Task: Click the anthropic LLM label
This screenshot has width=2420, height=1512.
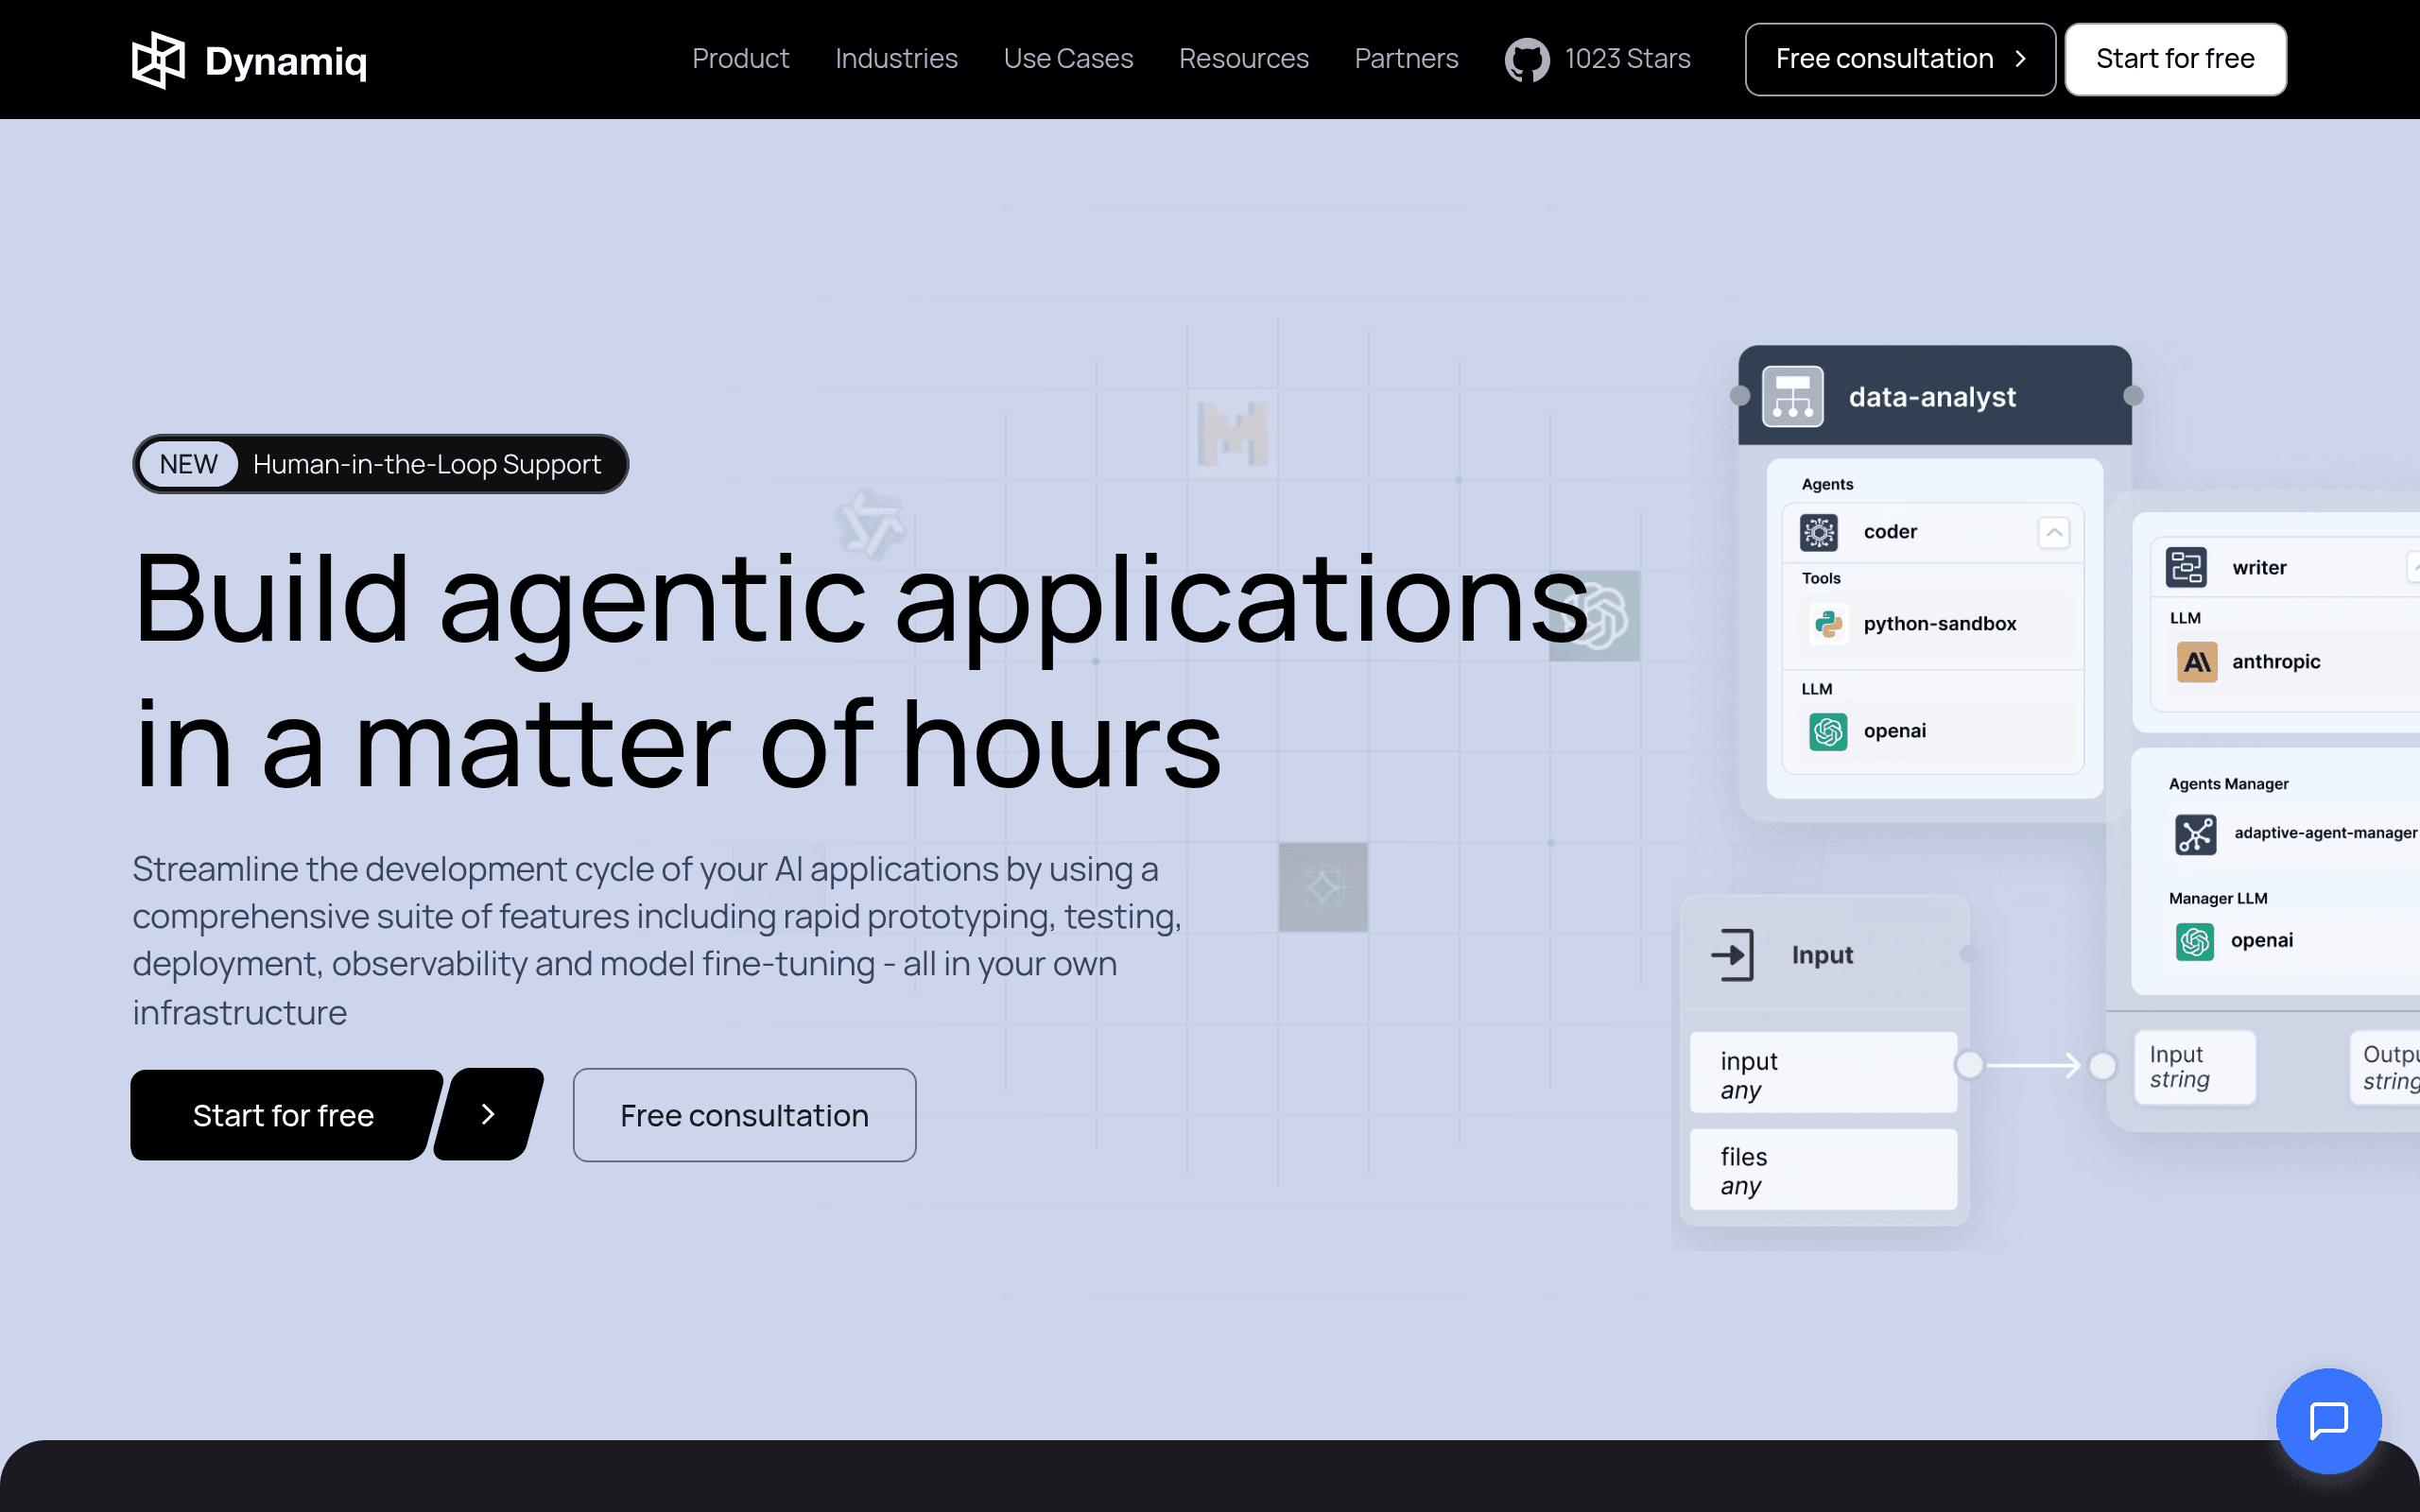Action: coord(2276,662)
